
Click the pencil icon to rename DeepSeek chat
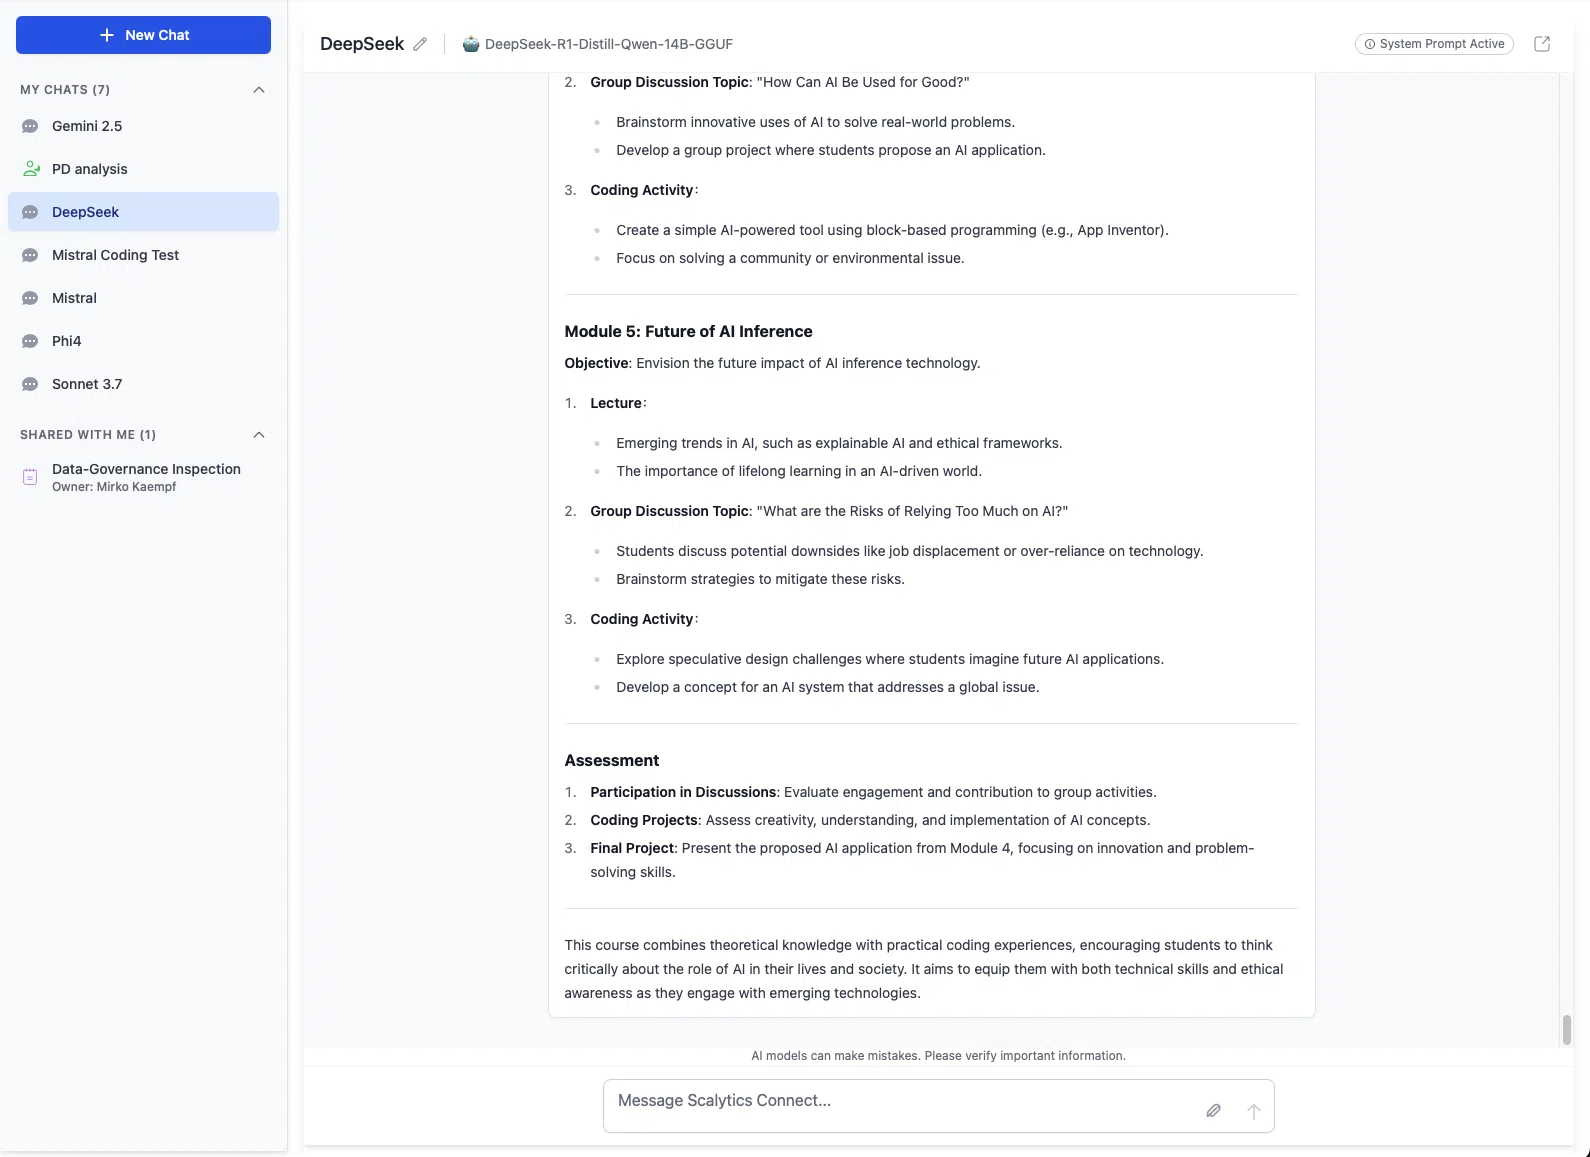[420, 44]
